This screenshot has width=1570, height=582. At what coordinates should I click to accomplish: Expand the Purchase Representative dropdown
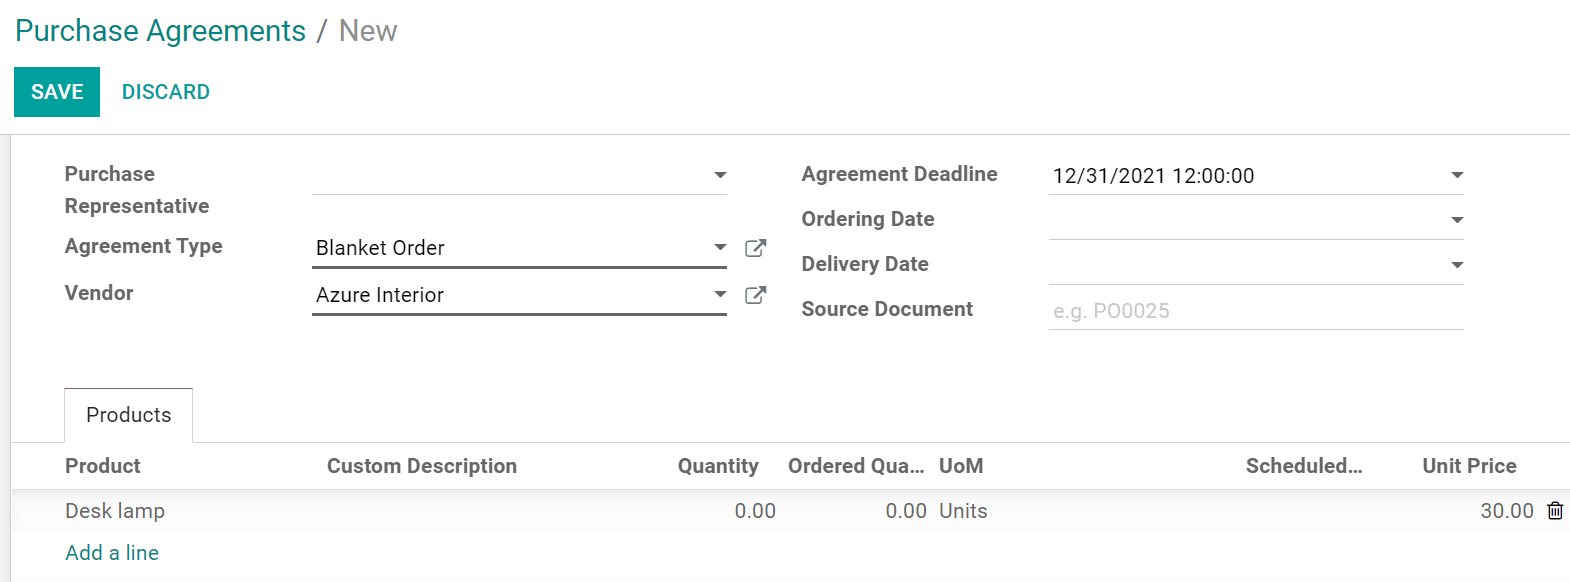pos(722,175)
